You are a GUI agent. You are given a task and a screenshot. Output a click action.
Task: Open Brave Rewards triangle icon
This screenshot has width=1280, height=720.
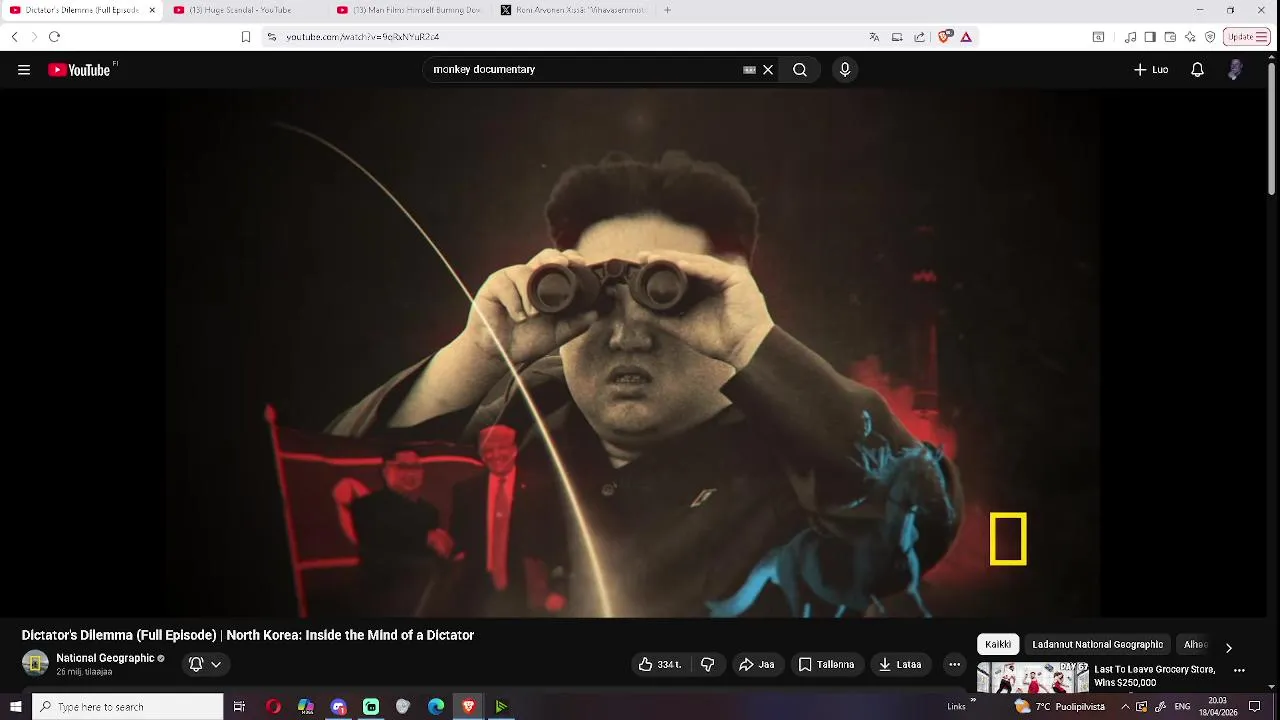966,37
